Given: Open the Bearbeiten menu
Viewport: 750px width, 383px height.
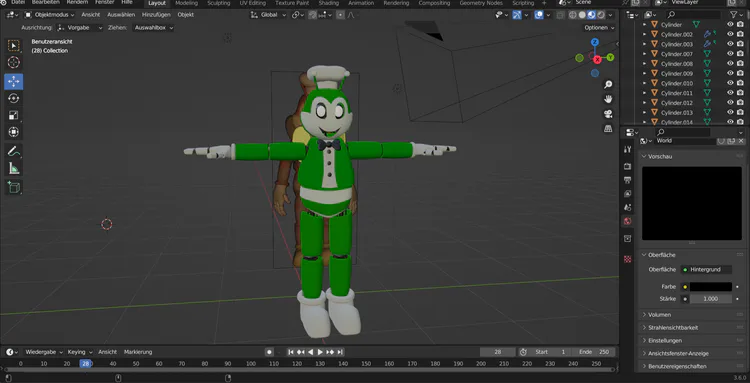Looking at the screenshot, I should tap(45, 2).
